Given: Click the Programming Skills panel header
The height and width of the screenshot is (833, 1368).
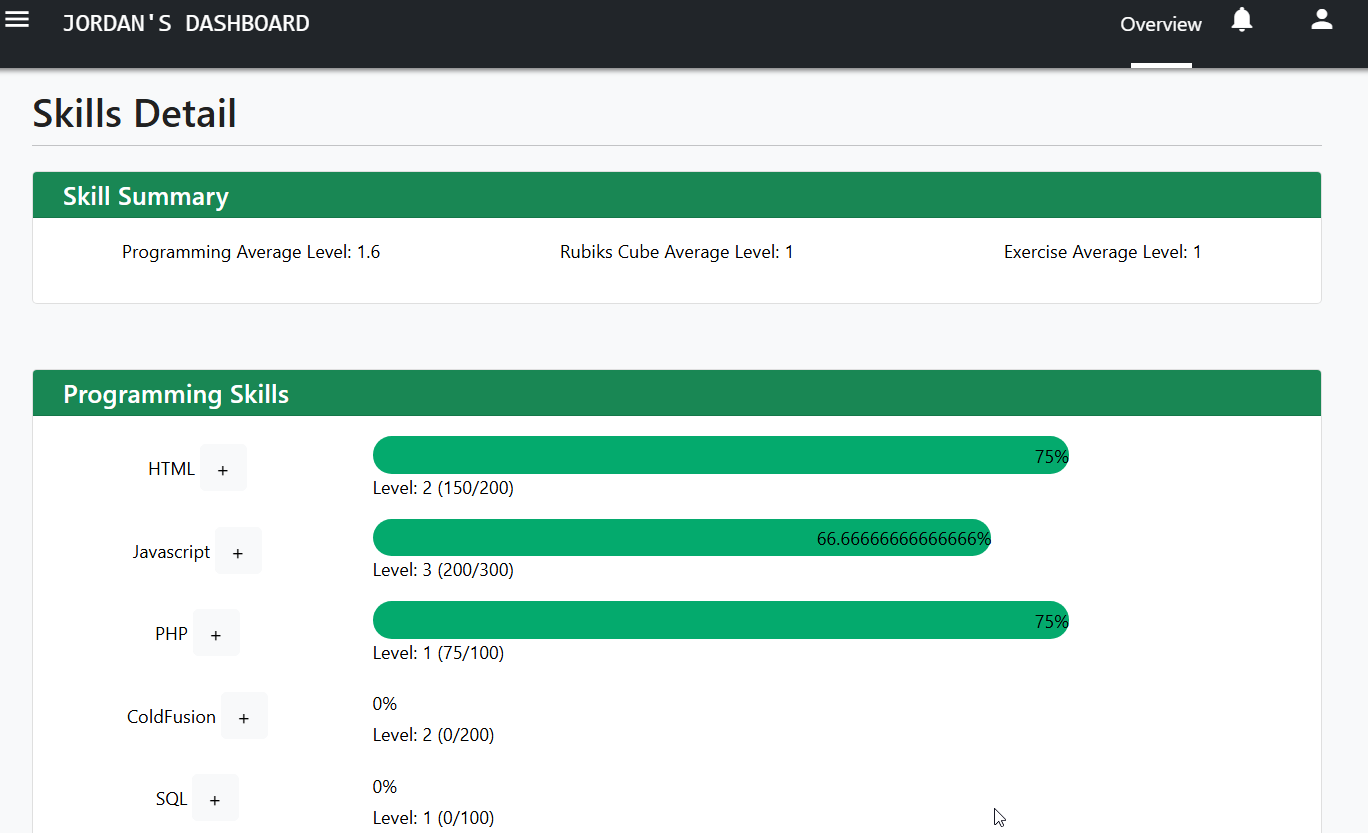Looking at the screenshot, I should point(676,394).
